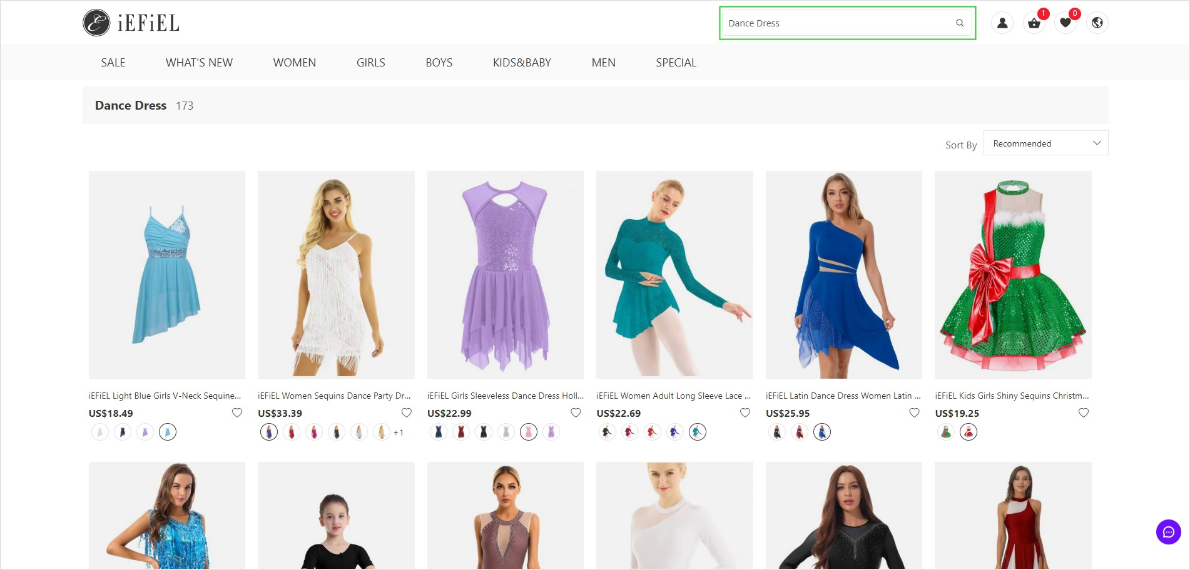The image size is (1190, 570).
Task: Select green swatch on US$19.25 dress
Action: (x=946, y=432)
